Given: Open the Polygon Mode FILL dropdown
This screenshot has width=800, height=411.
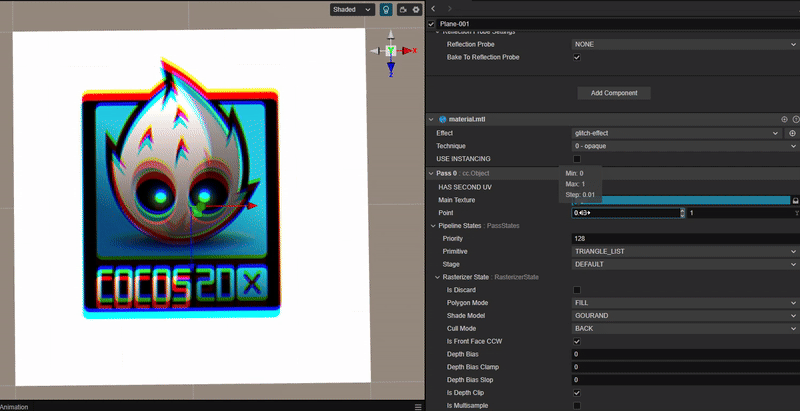Looking at the screenshot, I should [685, 302].
